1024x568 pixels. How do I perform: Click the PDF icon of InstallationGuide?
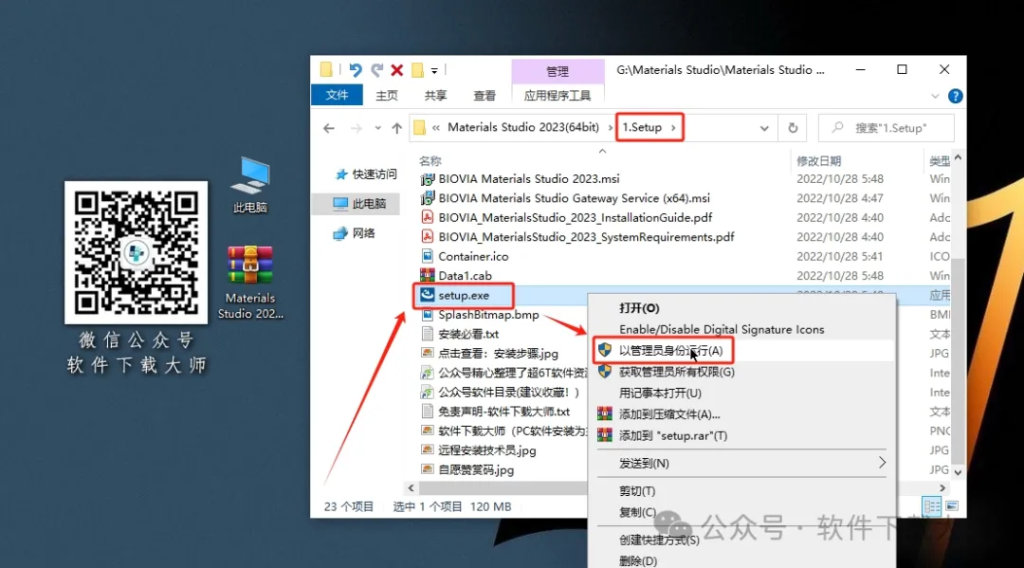click(x=427, y=217)
